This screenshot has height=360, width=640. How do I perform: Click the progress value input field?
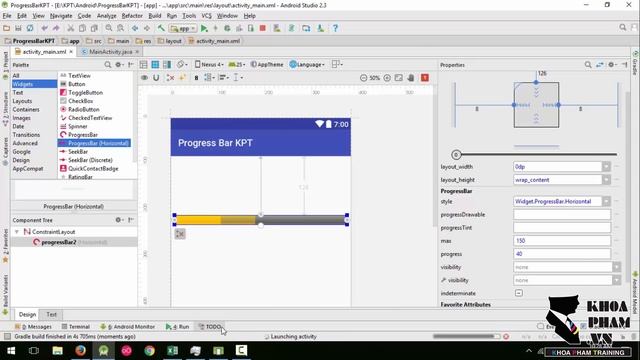point(562,254)
